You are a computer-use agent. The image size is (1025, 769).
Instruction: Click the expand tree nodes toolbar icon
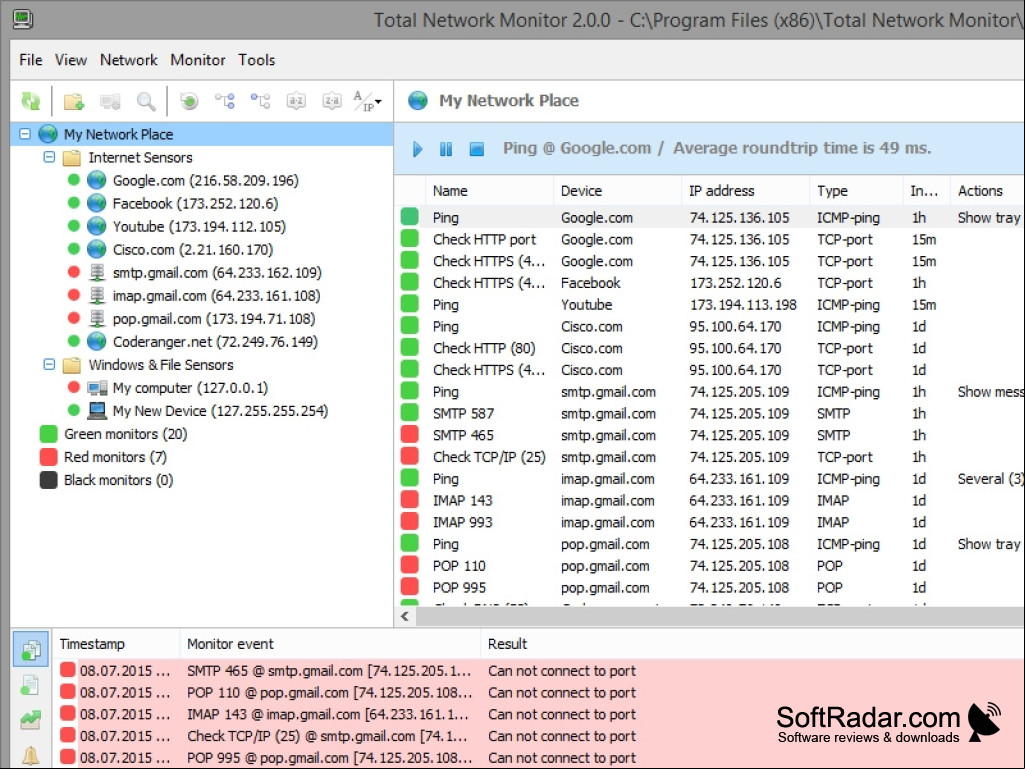(225, 101)
